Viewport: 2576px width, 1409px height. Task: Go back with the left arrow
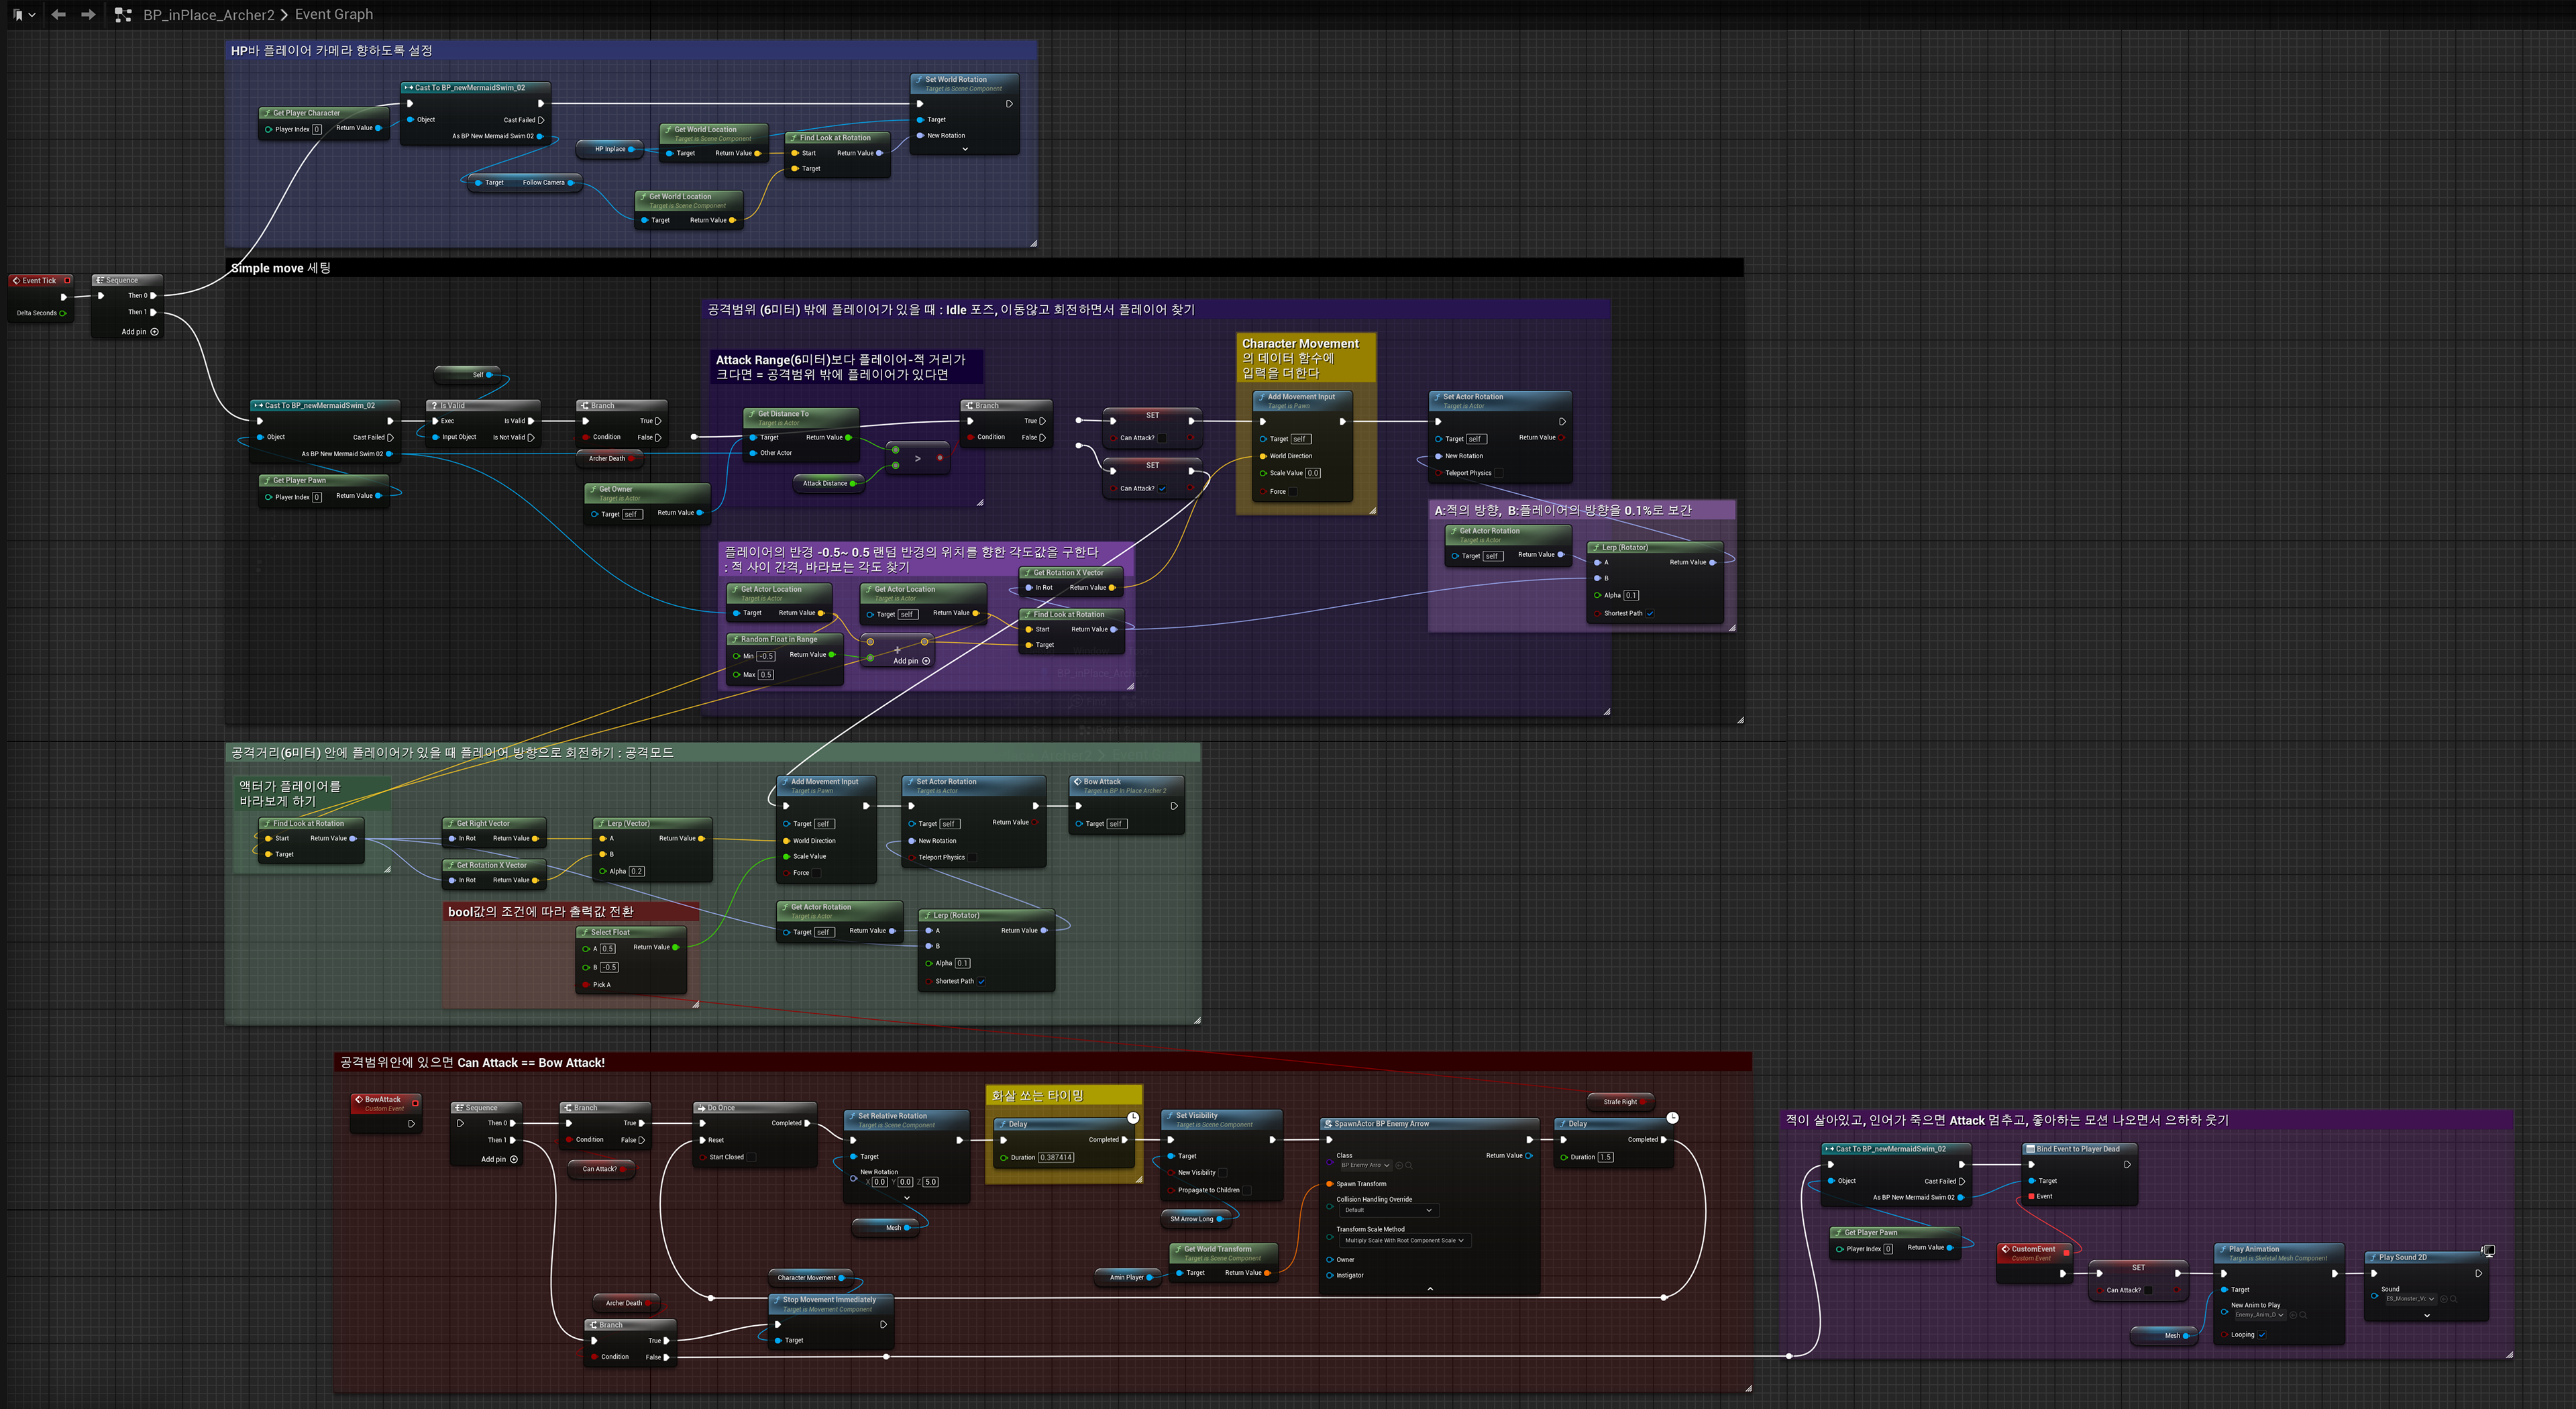(59, 14)
